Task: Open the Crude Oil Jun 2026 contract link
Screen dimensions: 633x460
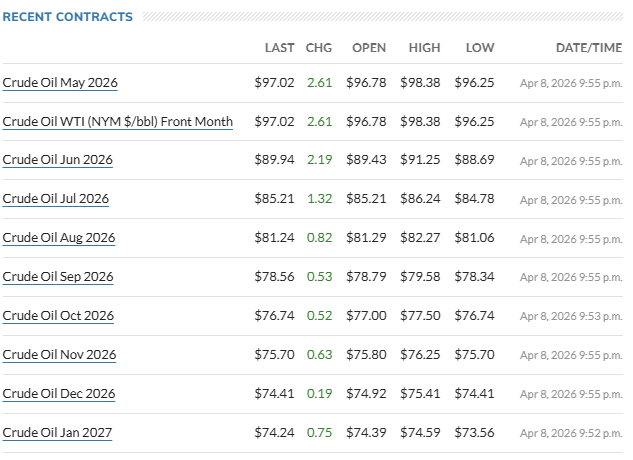Action: coord(58,160)
